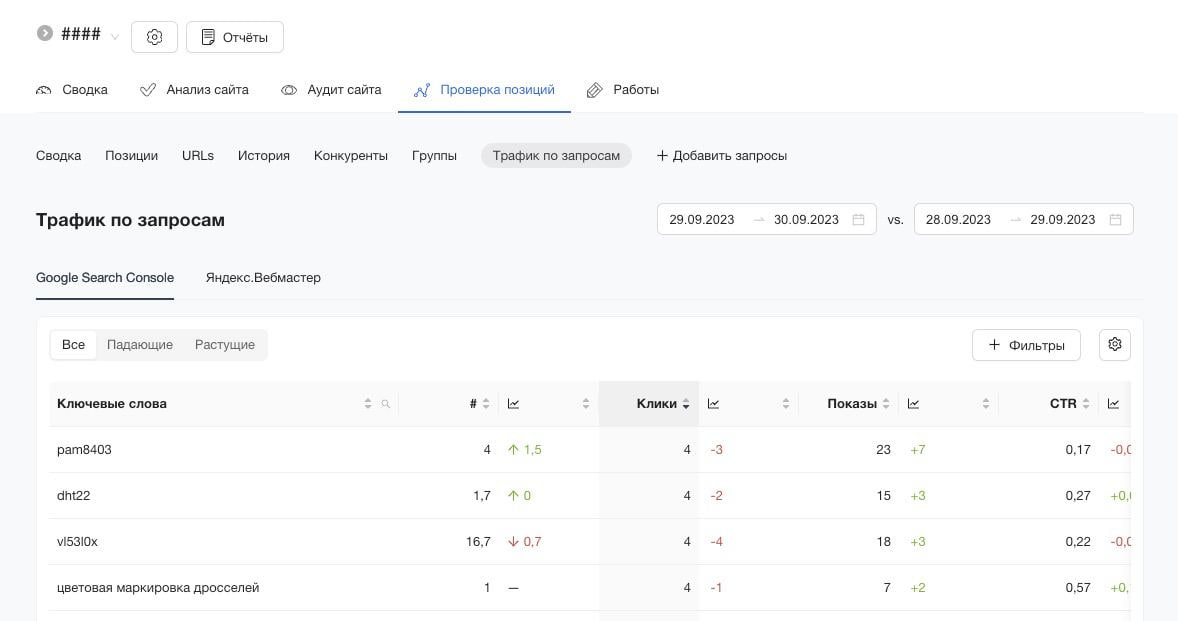The height and width of the screenshot is (621, 1178).
Task: Click chart icon next to Показы column
Action: click(913, 404)
